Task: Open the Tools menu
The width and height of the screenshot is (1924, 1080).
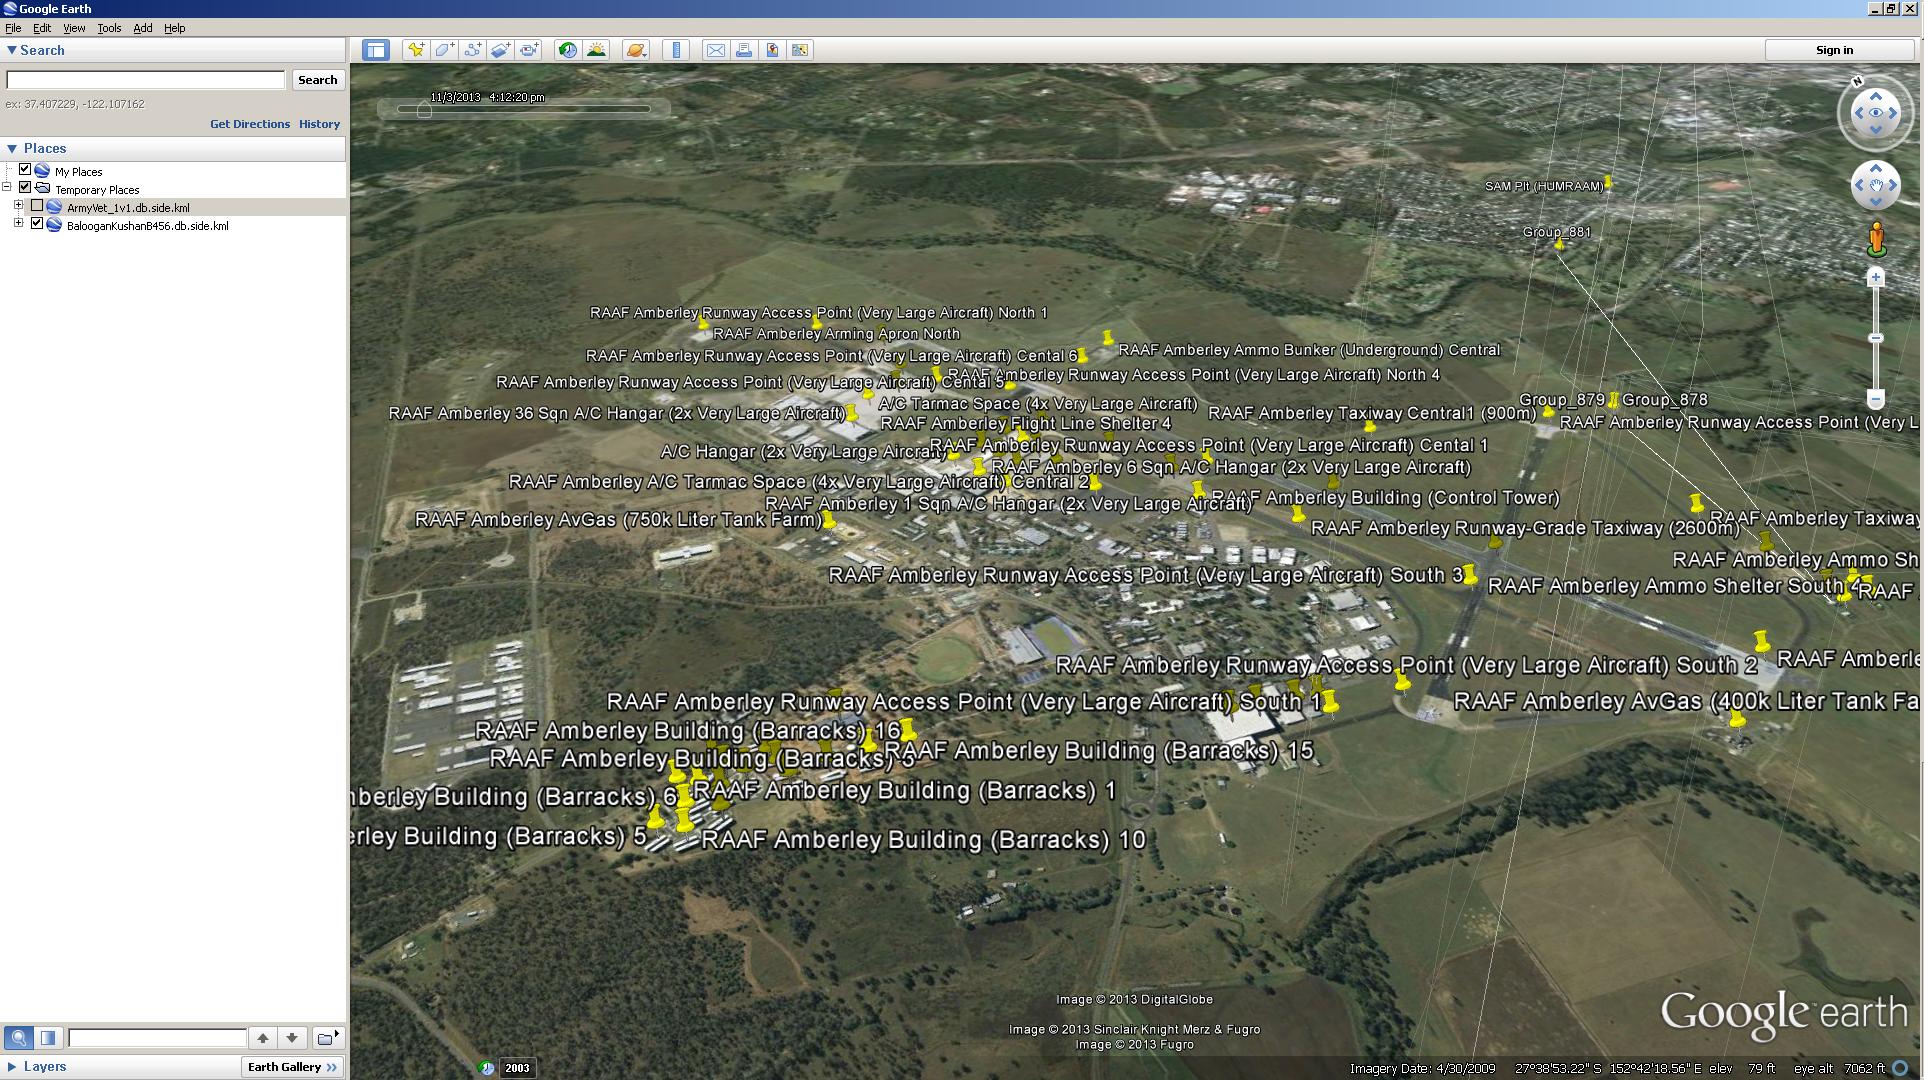Action: click(x=109, y=28)
